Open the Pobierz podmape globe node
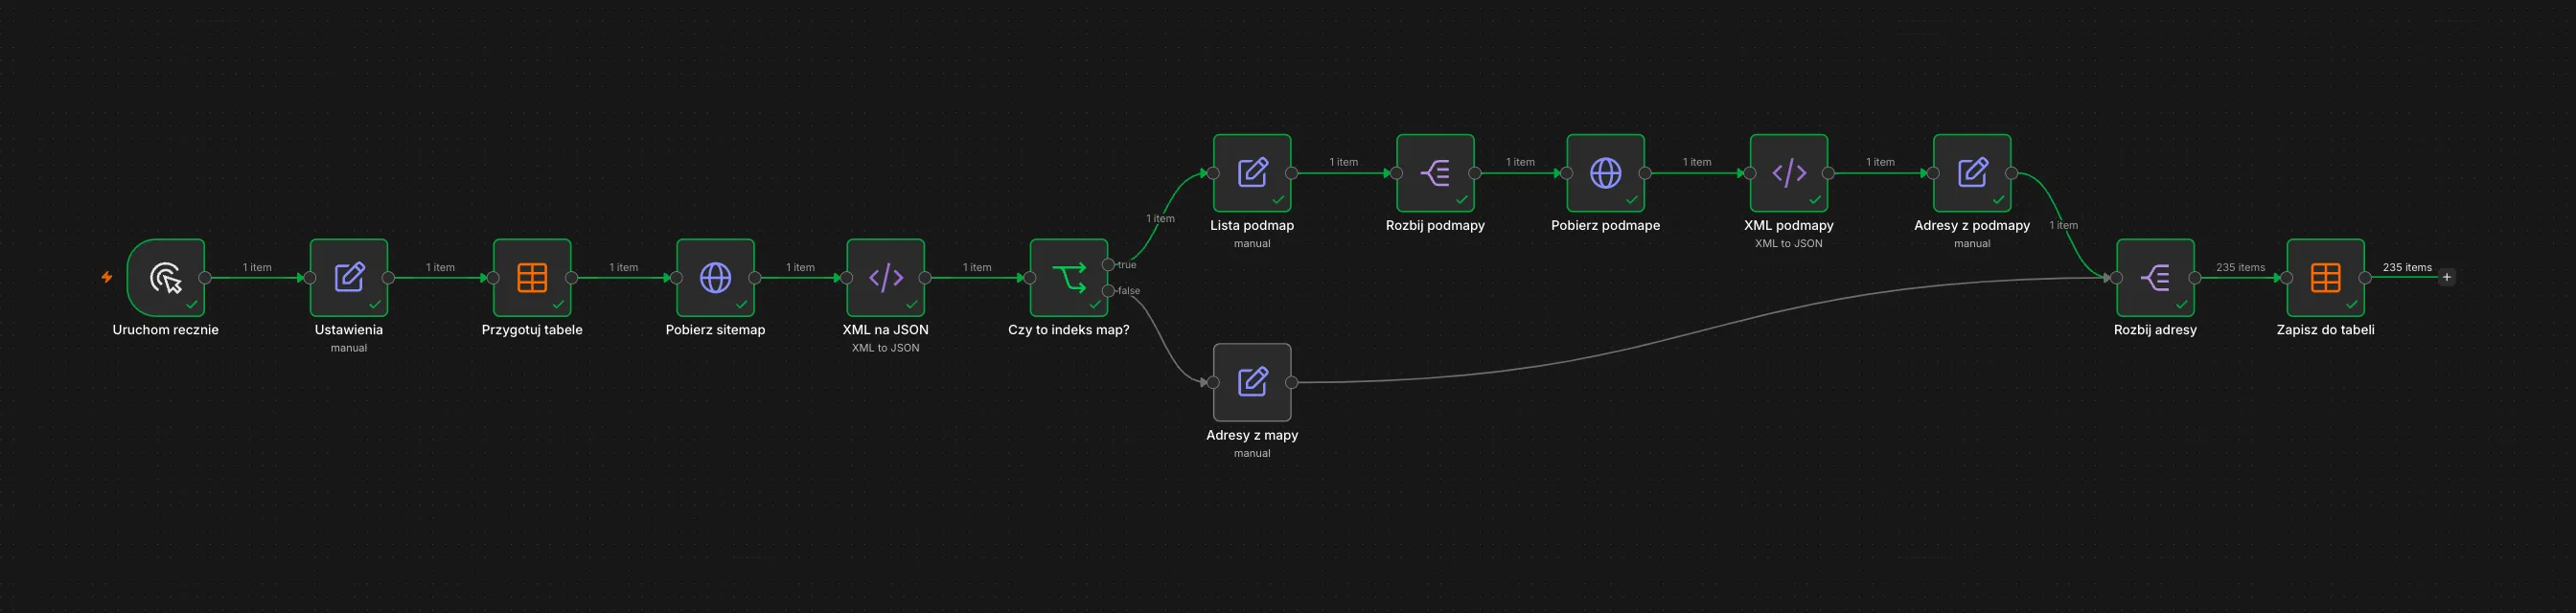2576x613 pixels. click(1605, 173)
